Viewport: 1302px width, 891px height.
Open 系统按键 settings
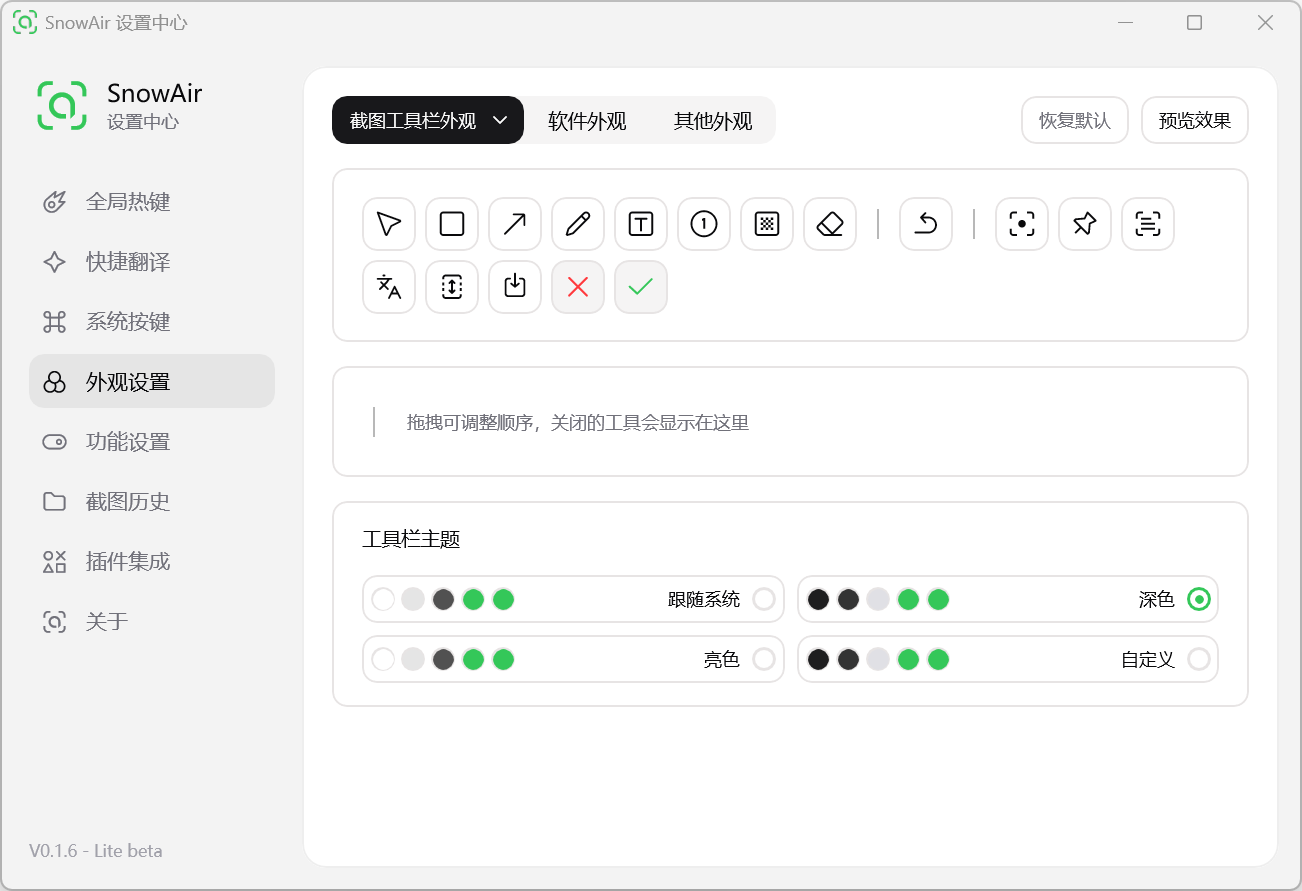point(152,322)
